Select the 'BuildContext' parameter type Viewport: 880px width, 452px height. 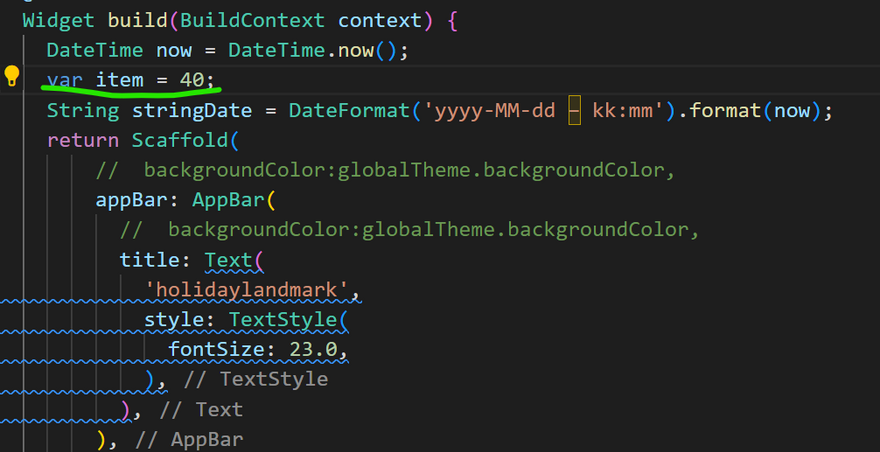(x=258, y=20)
